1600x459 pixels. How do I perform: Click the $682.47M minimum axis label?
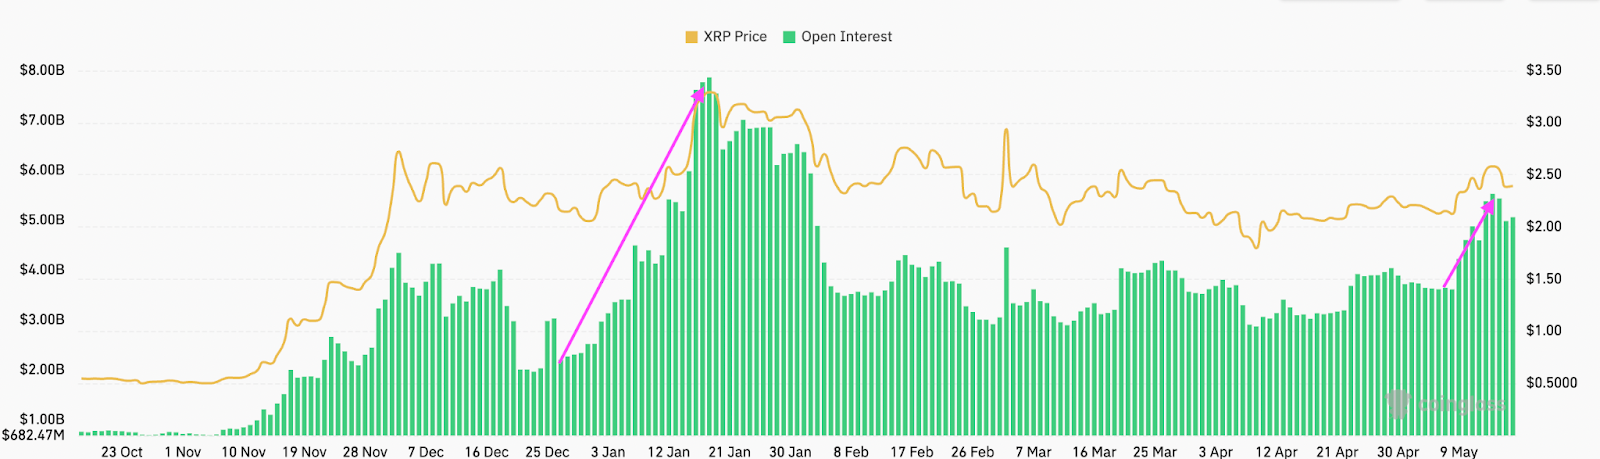[x=33, y=435]
